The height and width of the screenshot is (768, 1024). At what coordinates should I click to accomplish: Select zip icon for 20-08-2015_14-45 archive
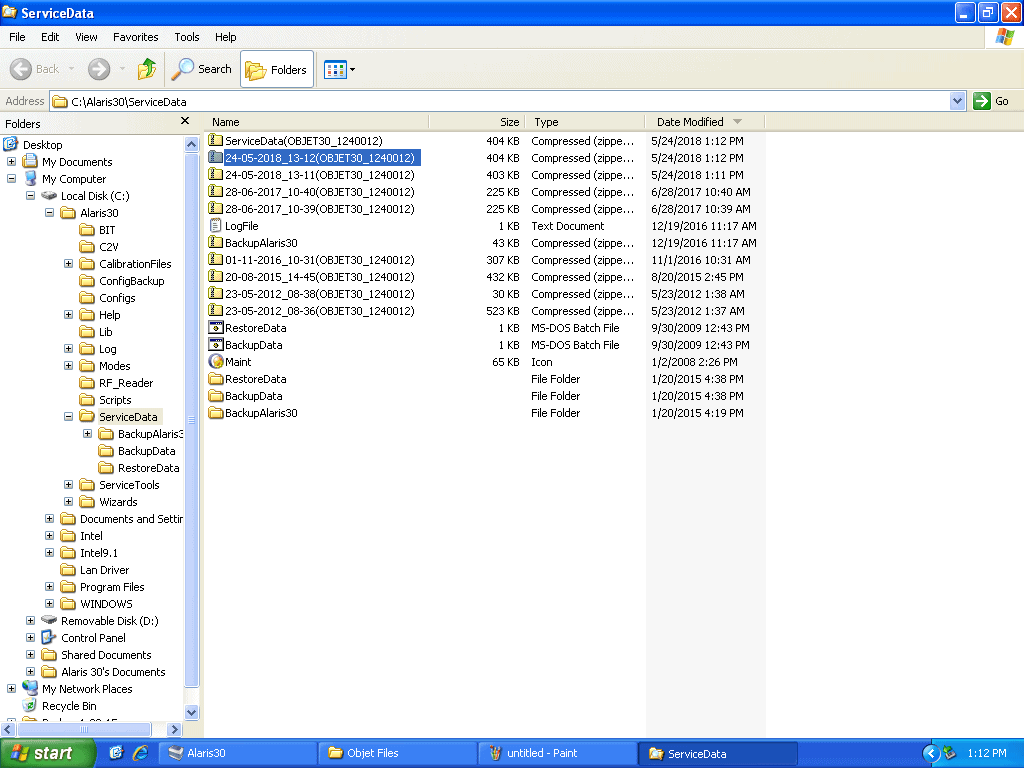click(216, 276)
